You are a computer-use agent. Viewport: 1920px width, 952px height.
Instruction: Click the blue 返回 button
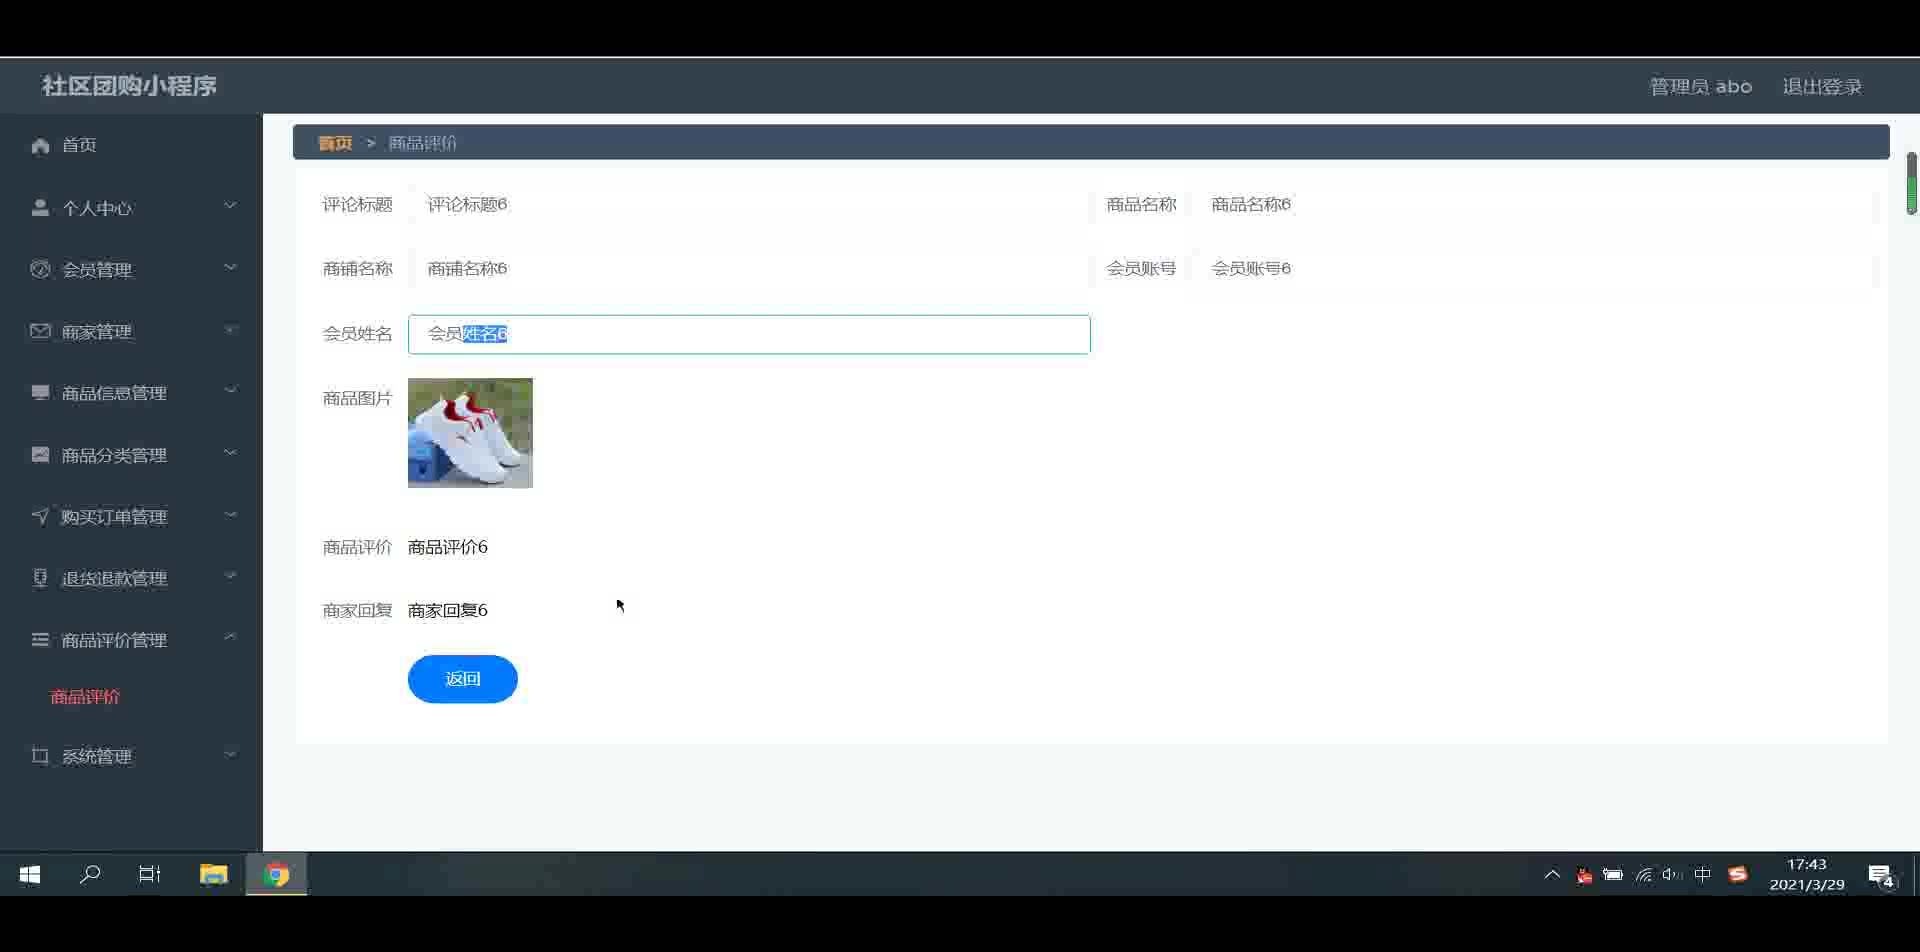[x=463, y=679]
